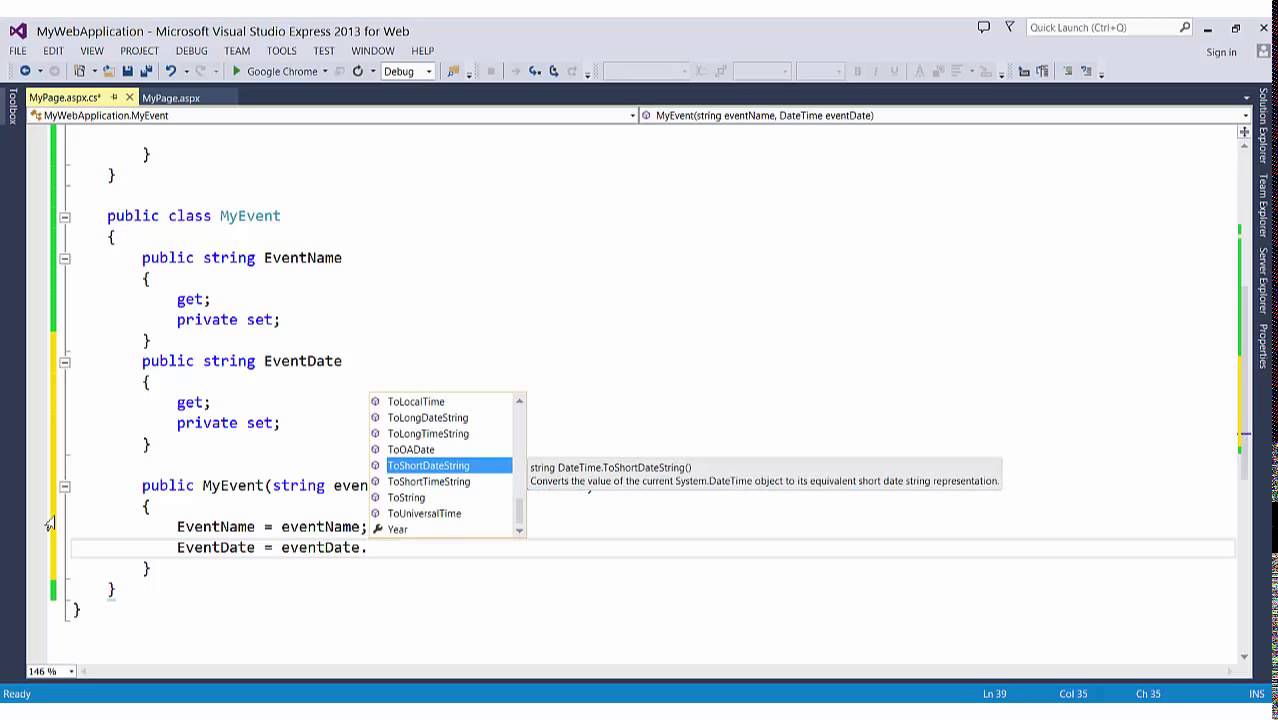Click the Step Into debug icon
This screenshot has height=720, width=1278.
coord(534,71)
